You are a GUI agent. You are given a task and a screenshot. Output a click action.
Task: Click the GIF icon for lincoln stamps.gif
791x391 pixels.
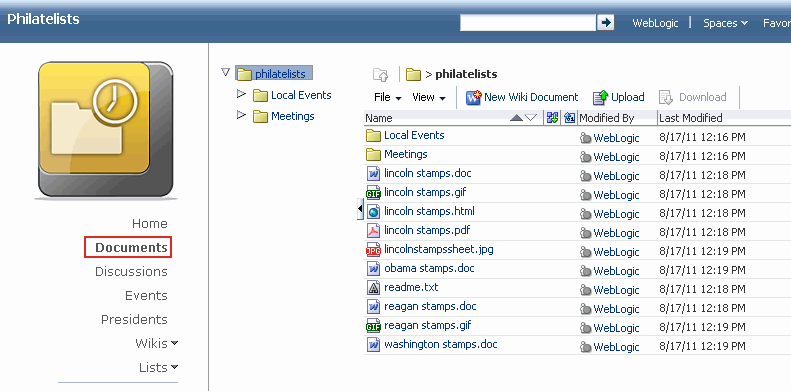[x=373, y=193]
